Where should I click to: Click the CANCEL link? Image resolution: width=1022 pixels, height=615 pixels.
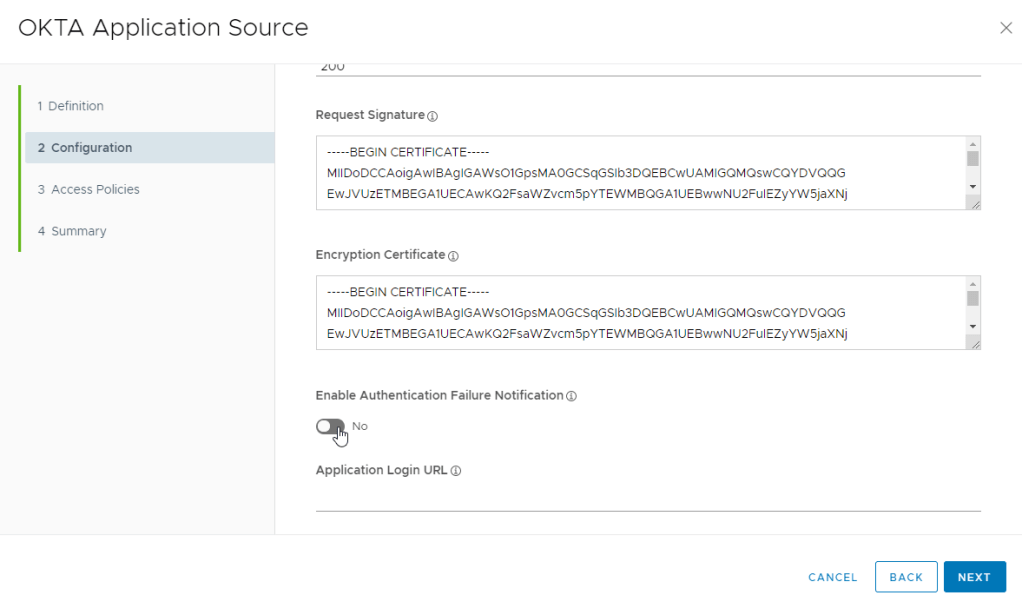click(x=833, y=577)
